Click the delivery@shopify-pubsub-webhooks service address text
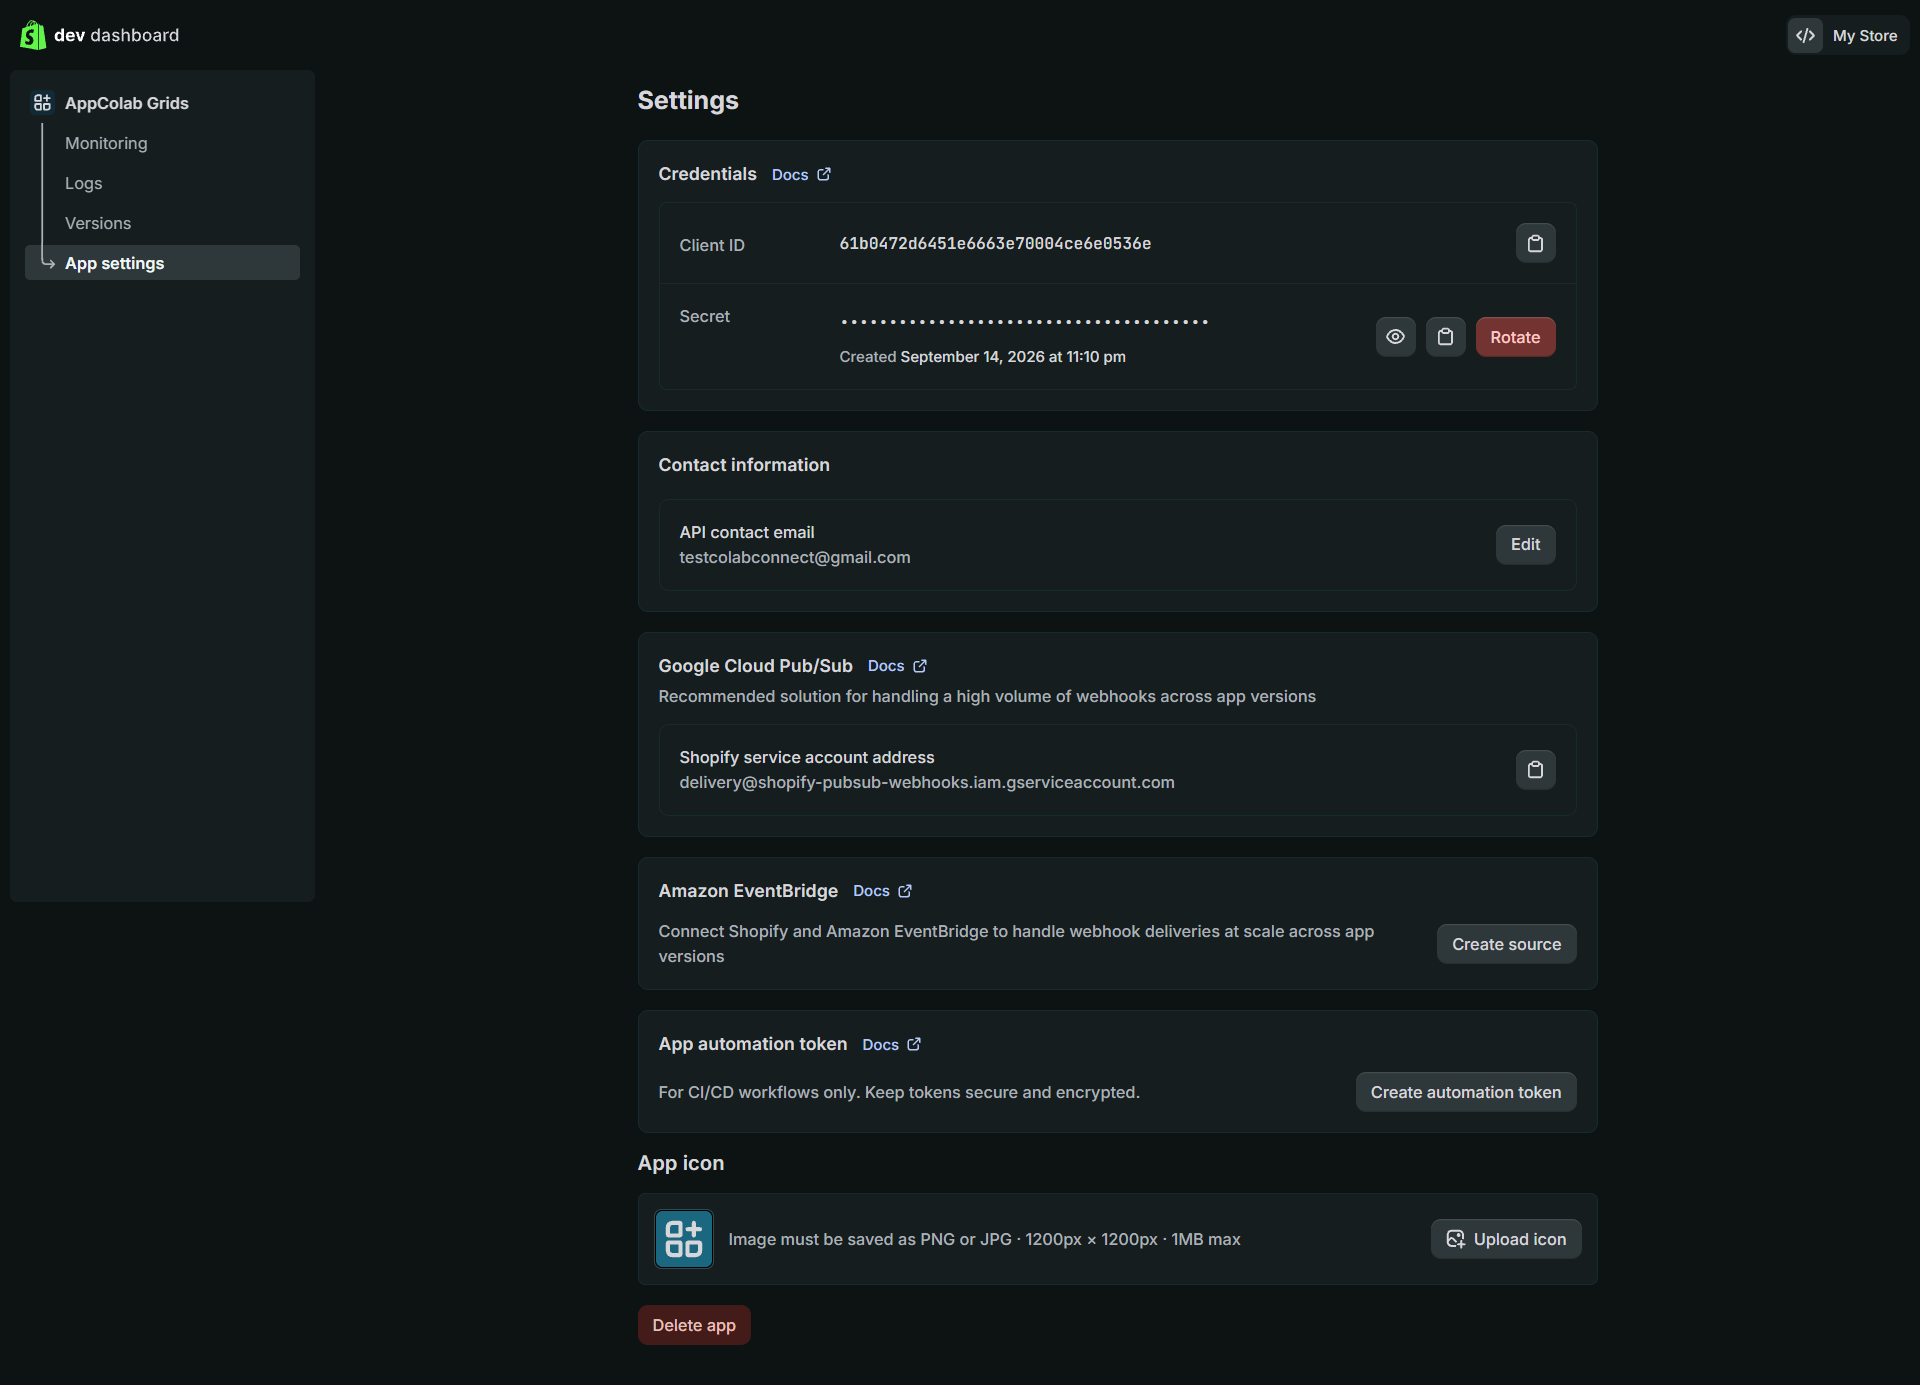The width and height of the screenshot is (1920, 1385). [x=927, y=782]
